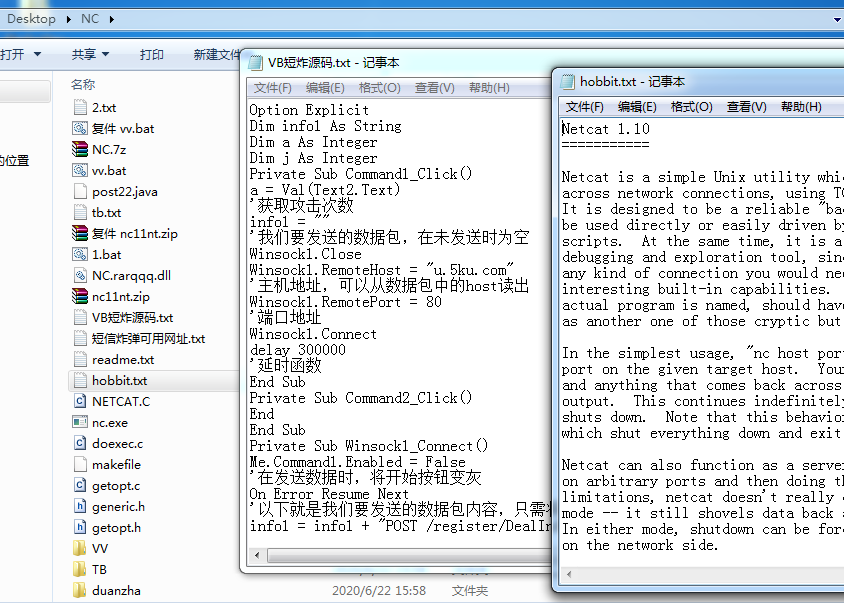Image resolution: width=844 pixels, height=603 pixels.
Task: Click NC in the address breadcrumb
Action: coord(90,19)
